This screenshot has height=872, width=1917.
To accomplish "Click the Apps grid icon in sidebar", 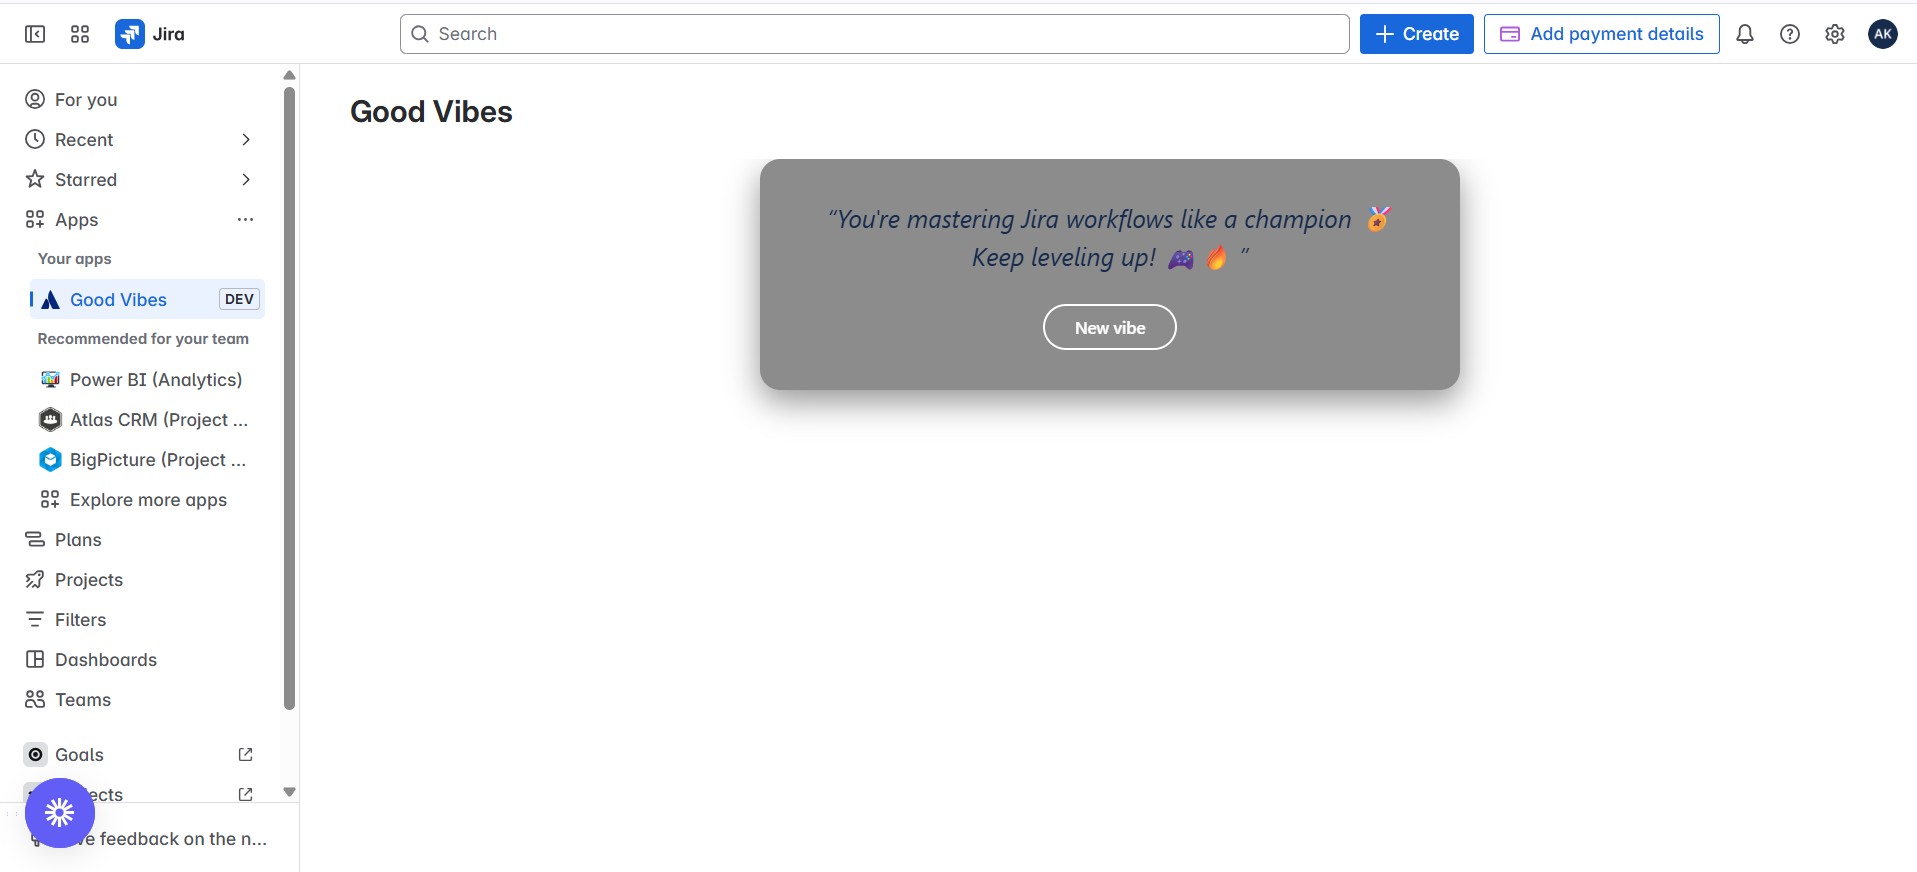I will [x=35, y=219].
